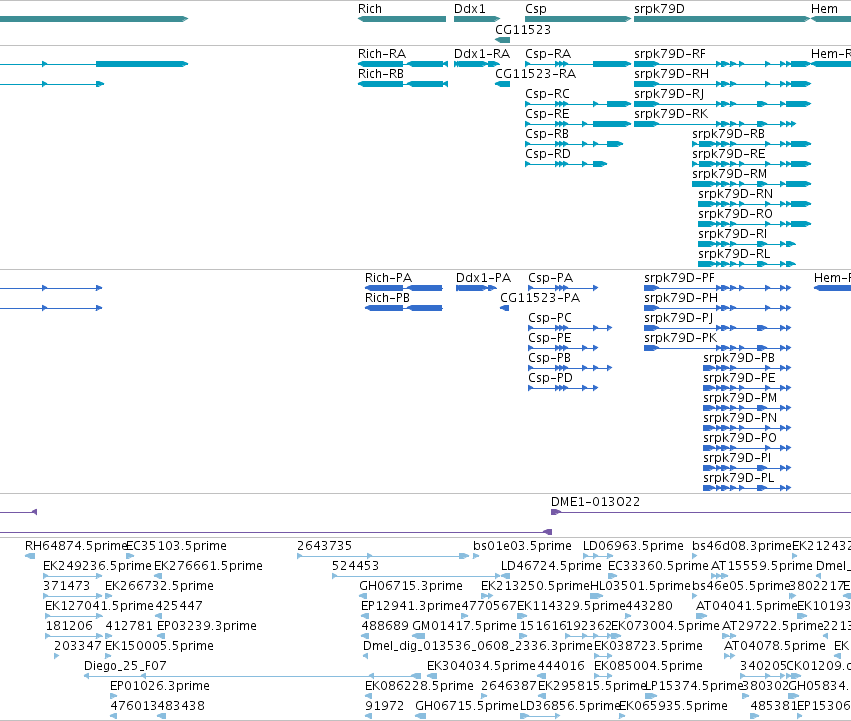
Task: Click the Rich gene label
Action: tap(370, 9)
